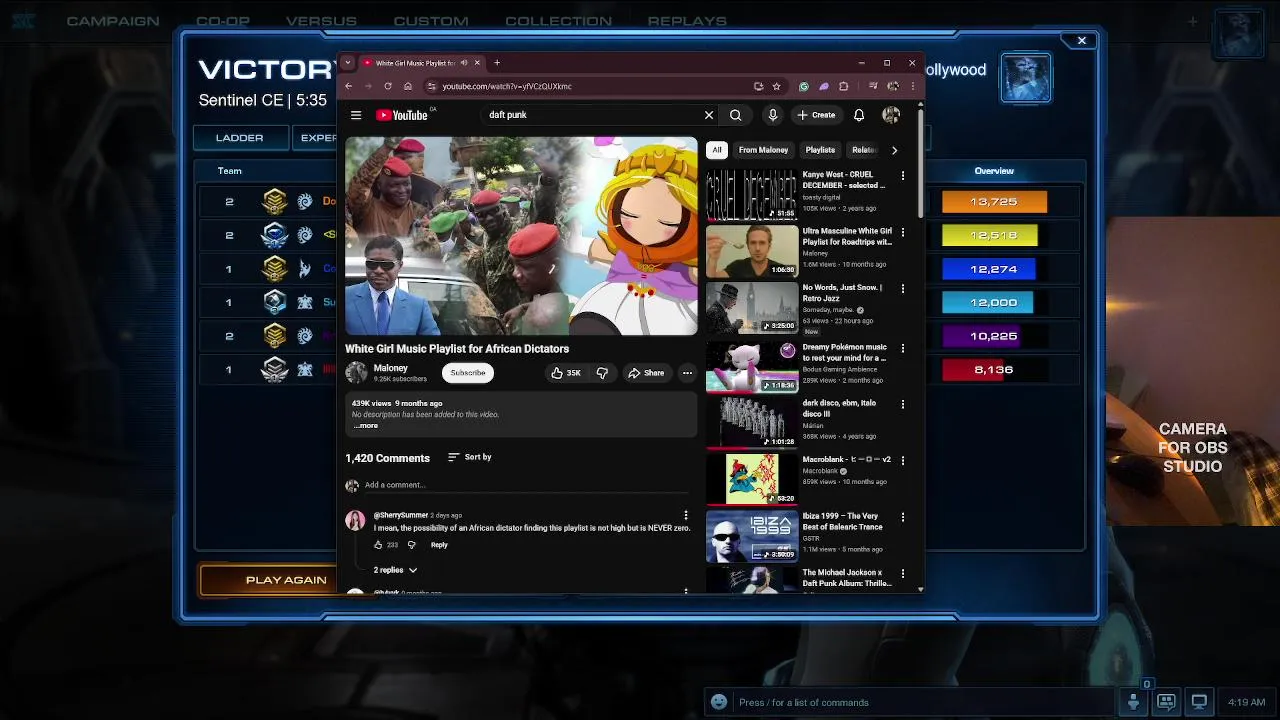Reply to SherrySummer's comment
This screenshot has width=1280, height=720.
439,545
